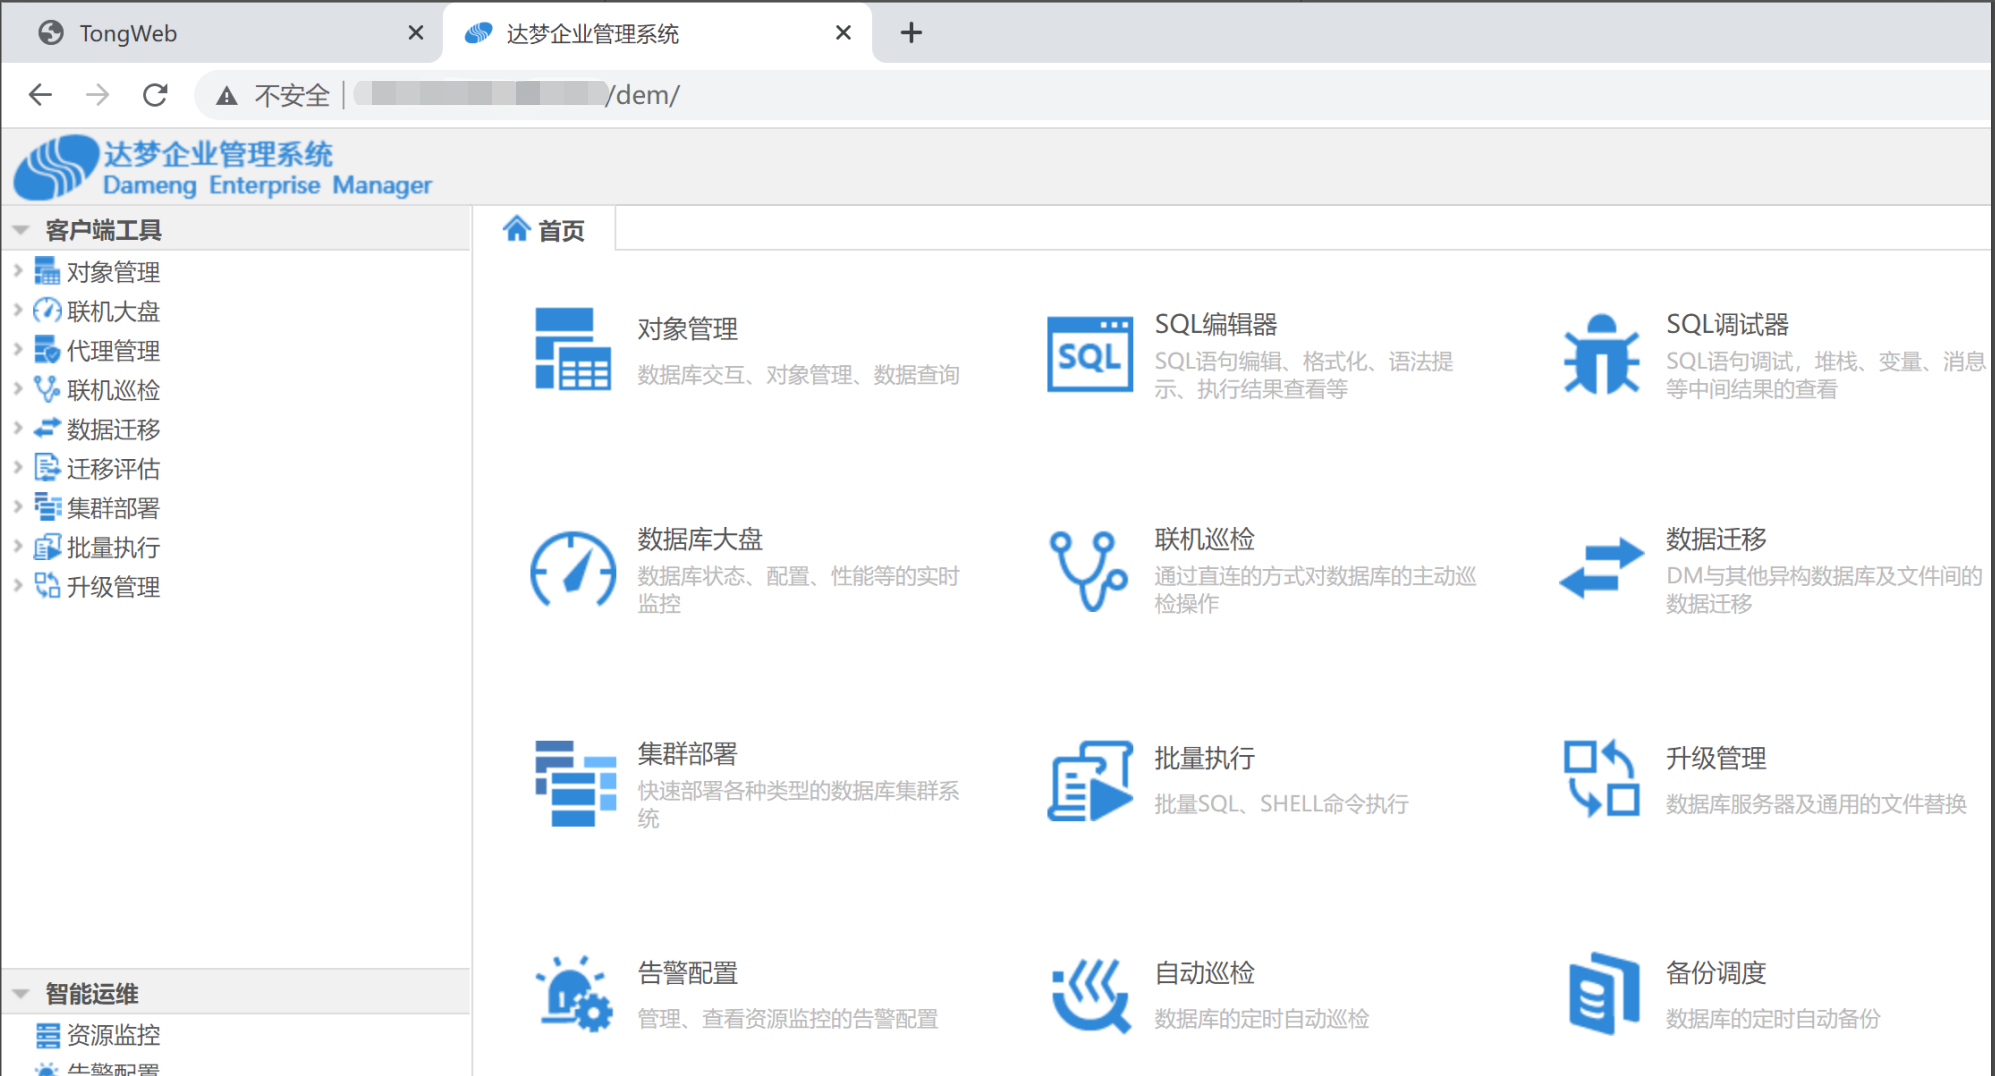Reload the page
Screen dimensions: 1995x1076
[155, 95]
